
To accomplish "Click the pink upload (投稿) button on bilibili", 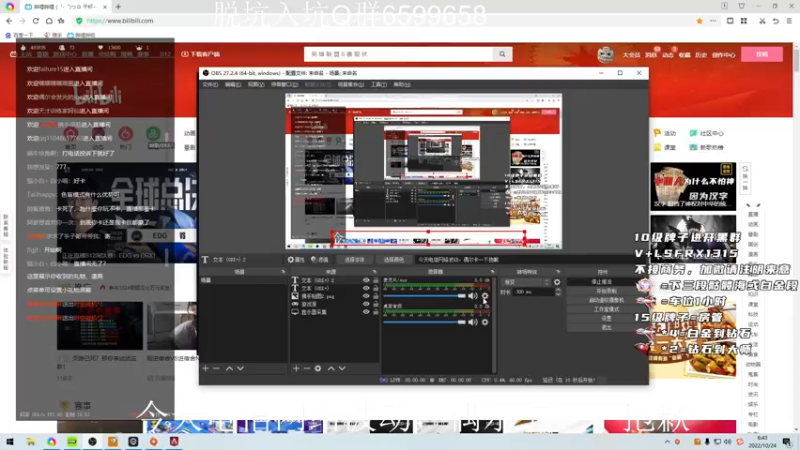I will coord(762,54).
